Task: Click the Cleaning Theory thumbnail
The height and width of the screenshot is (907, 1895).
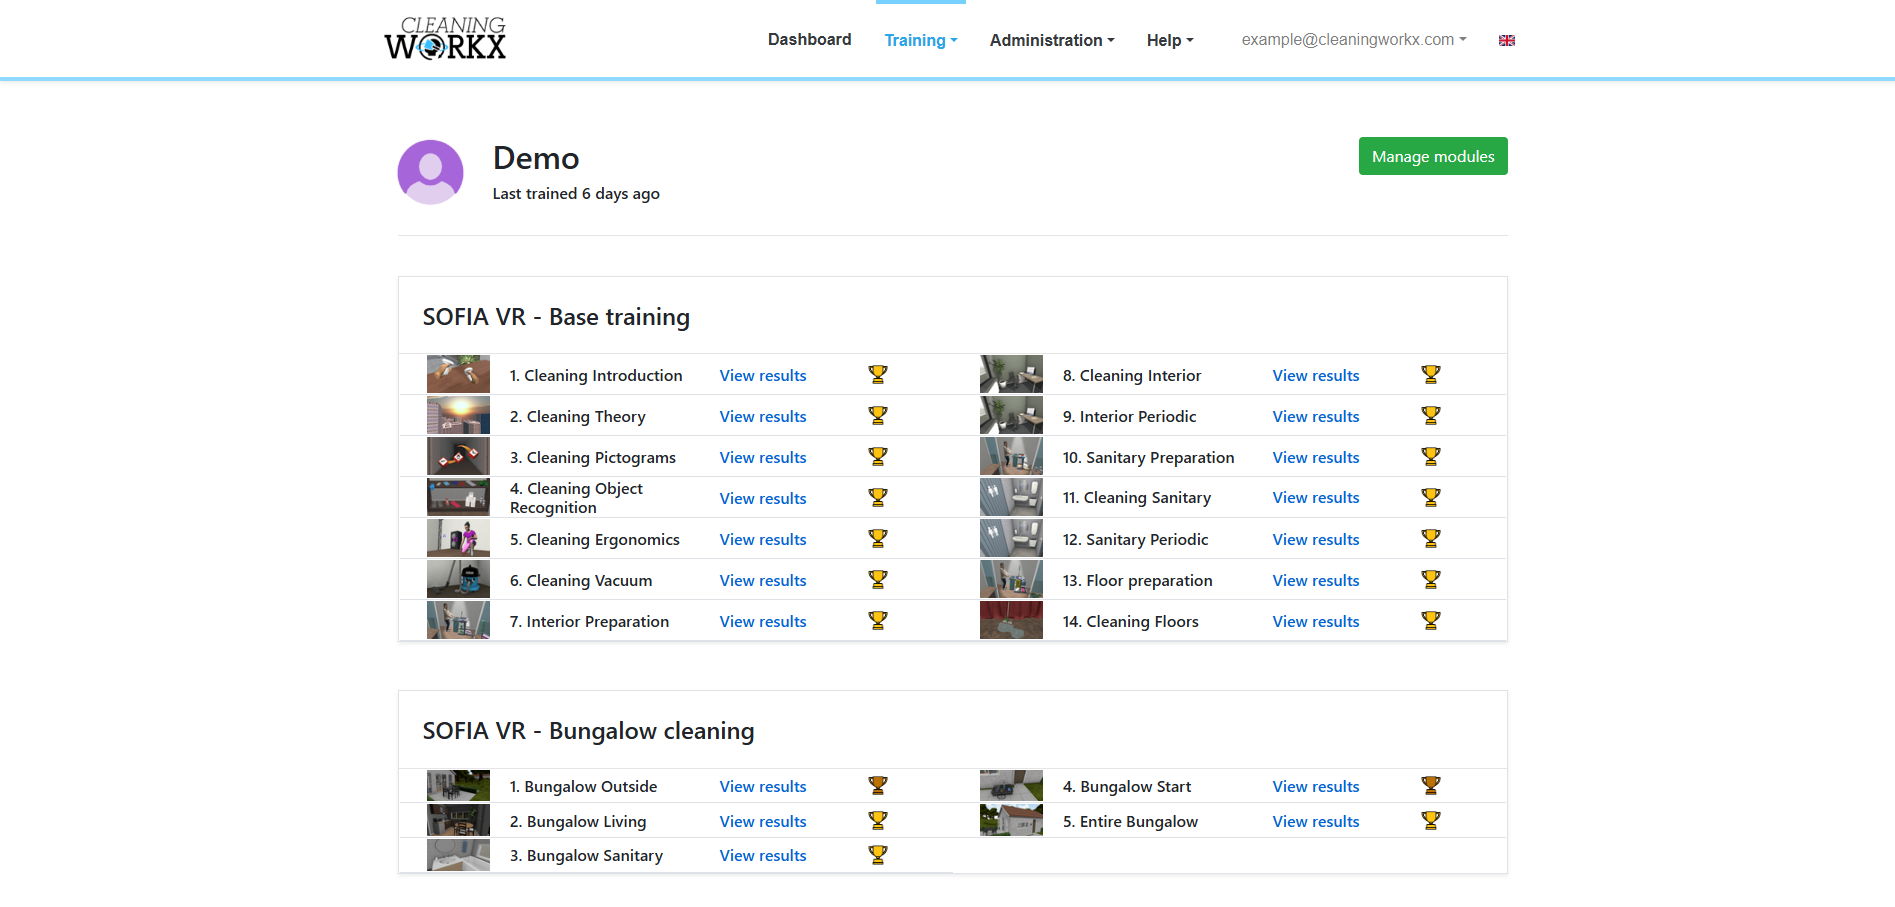Action: click(x=458, y=415)
